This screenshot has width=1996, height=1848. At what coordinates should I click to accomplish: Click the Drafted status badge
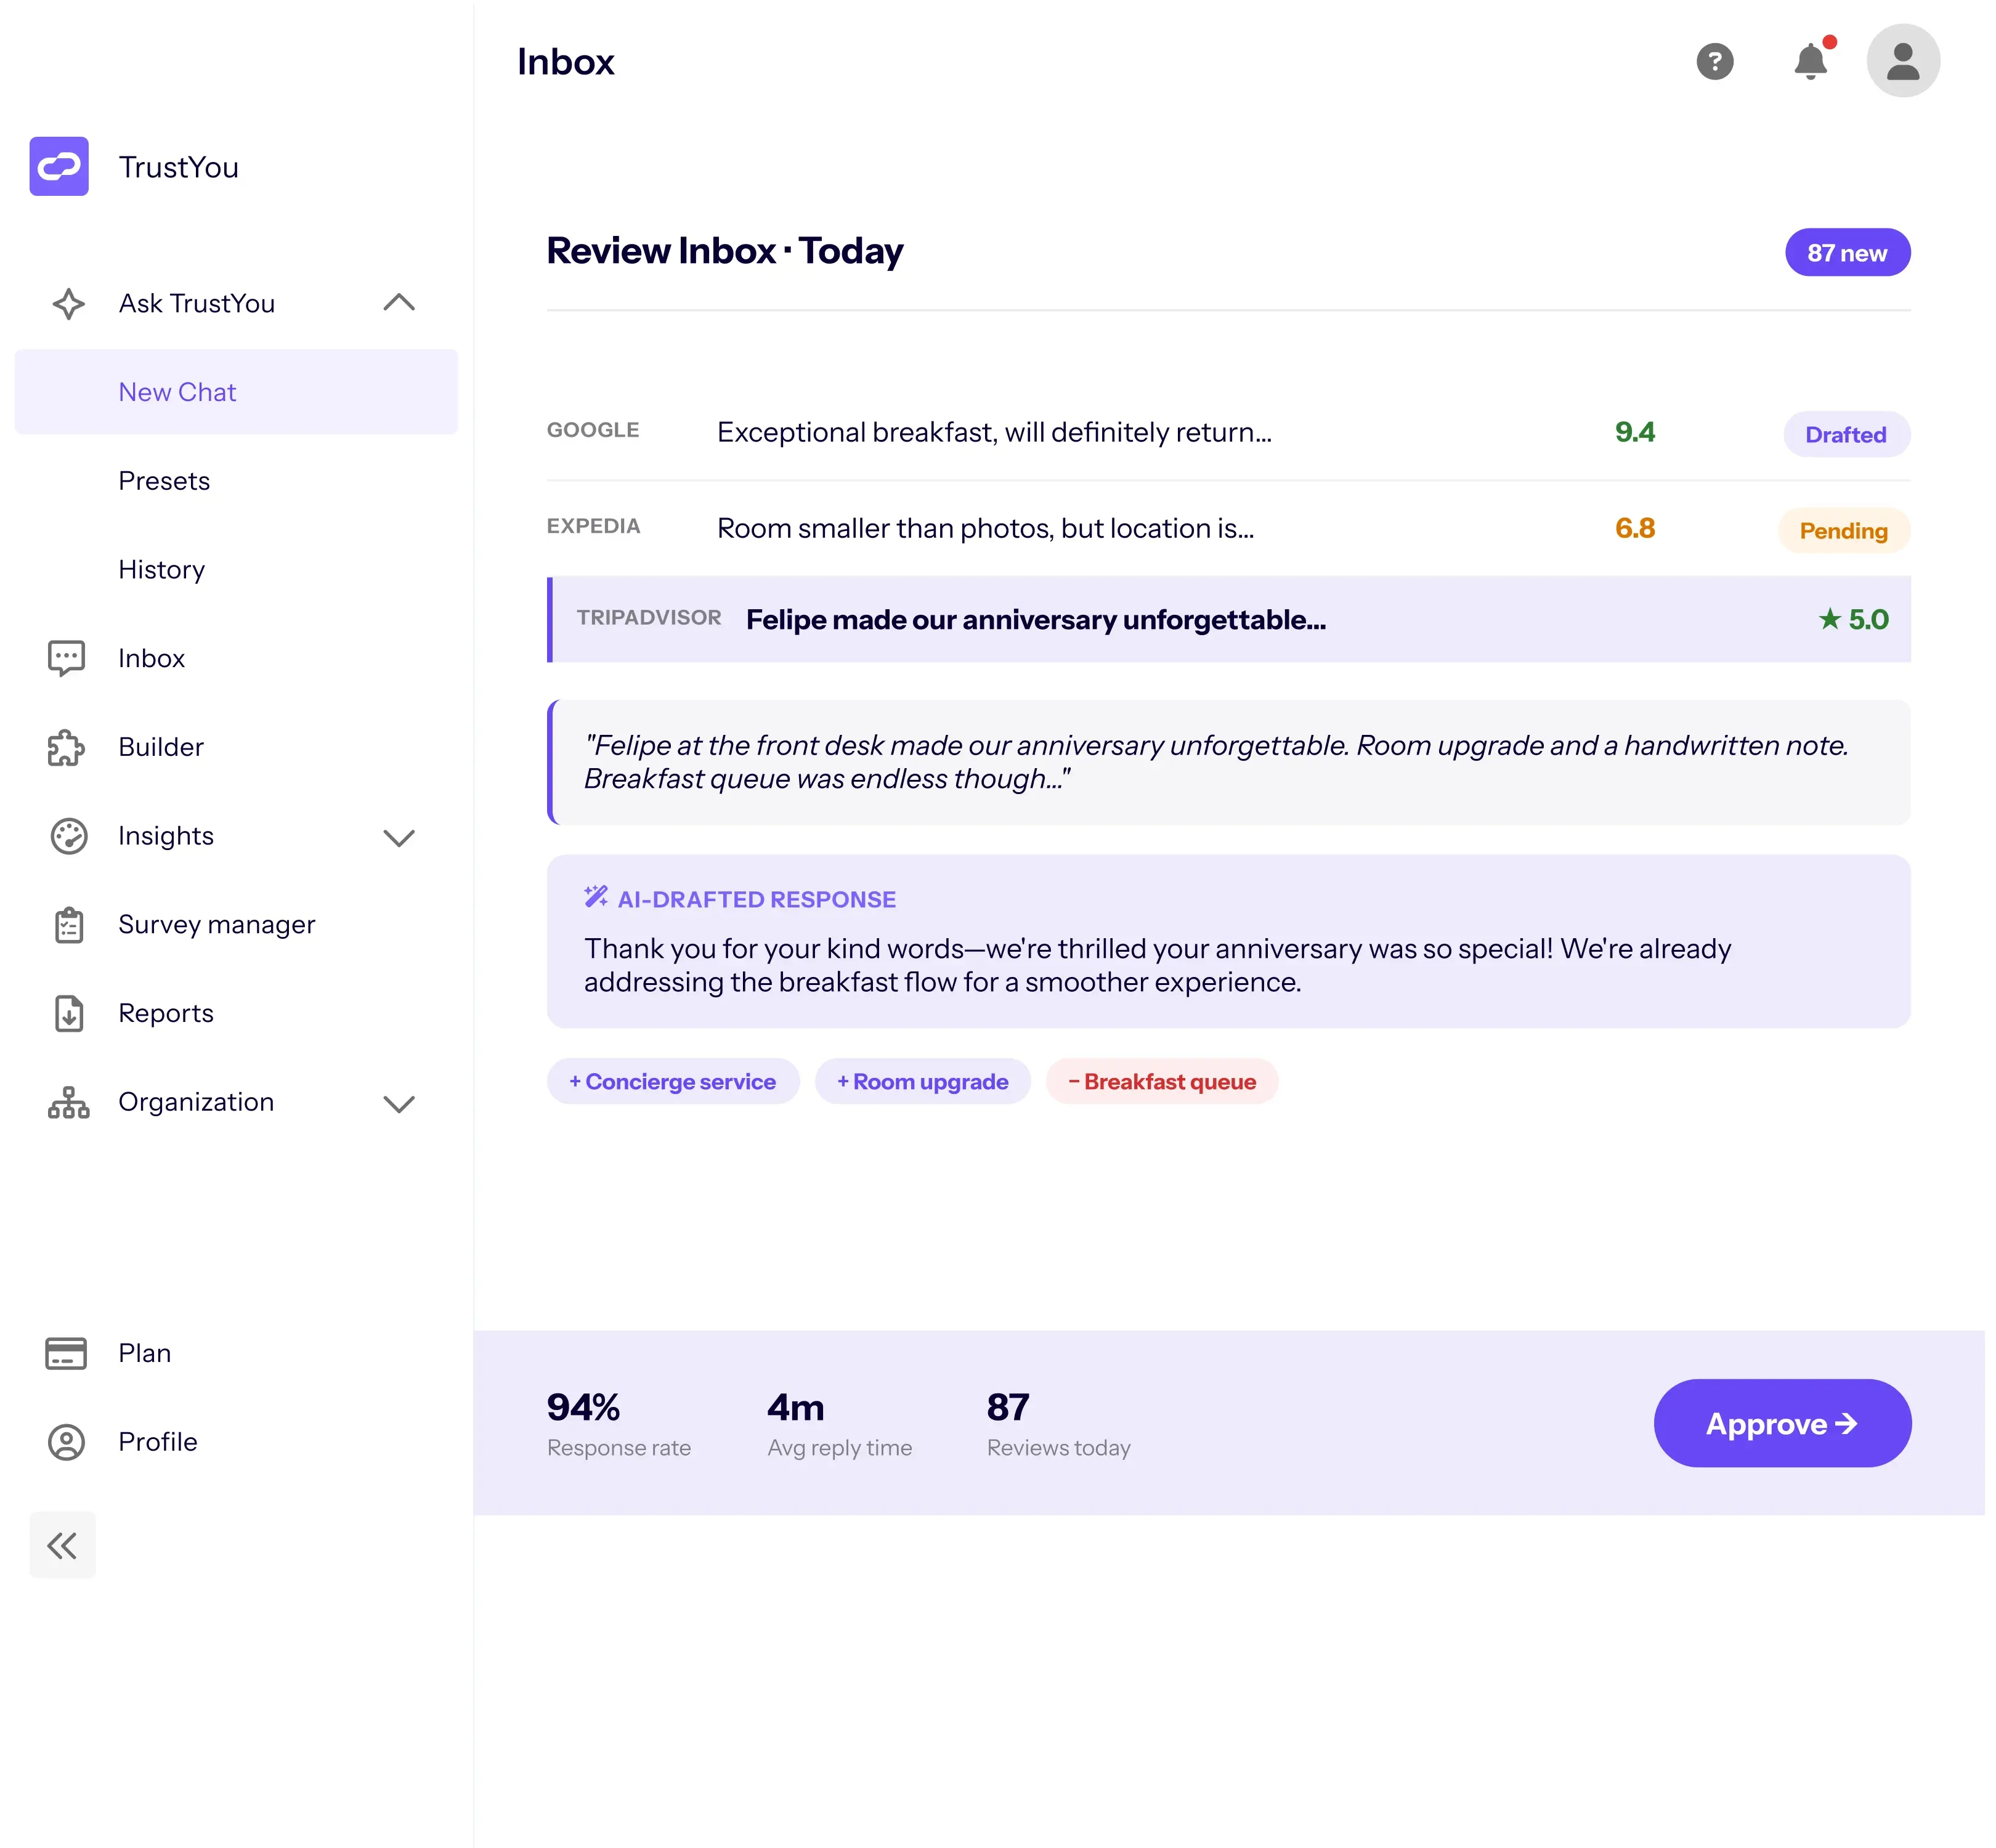[x=1846, y=434]
